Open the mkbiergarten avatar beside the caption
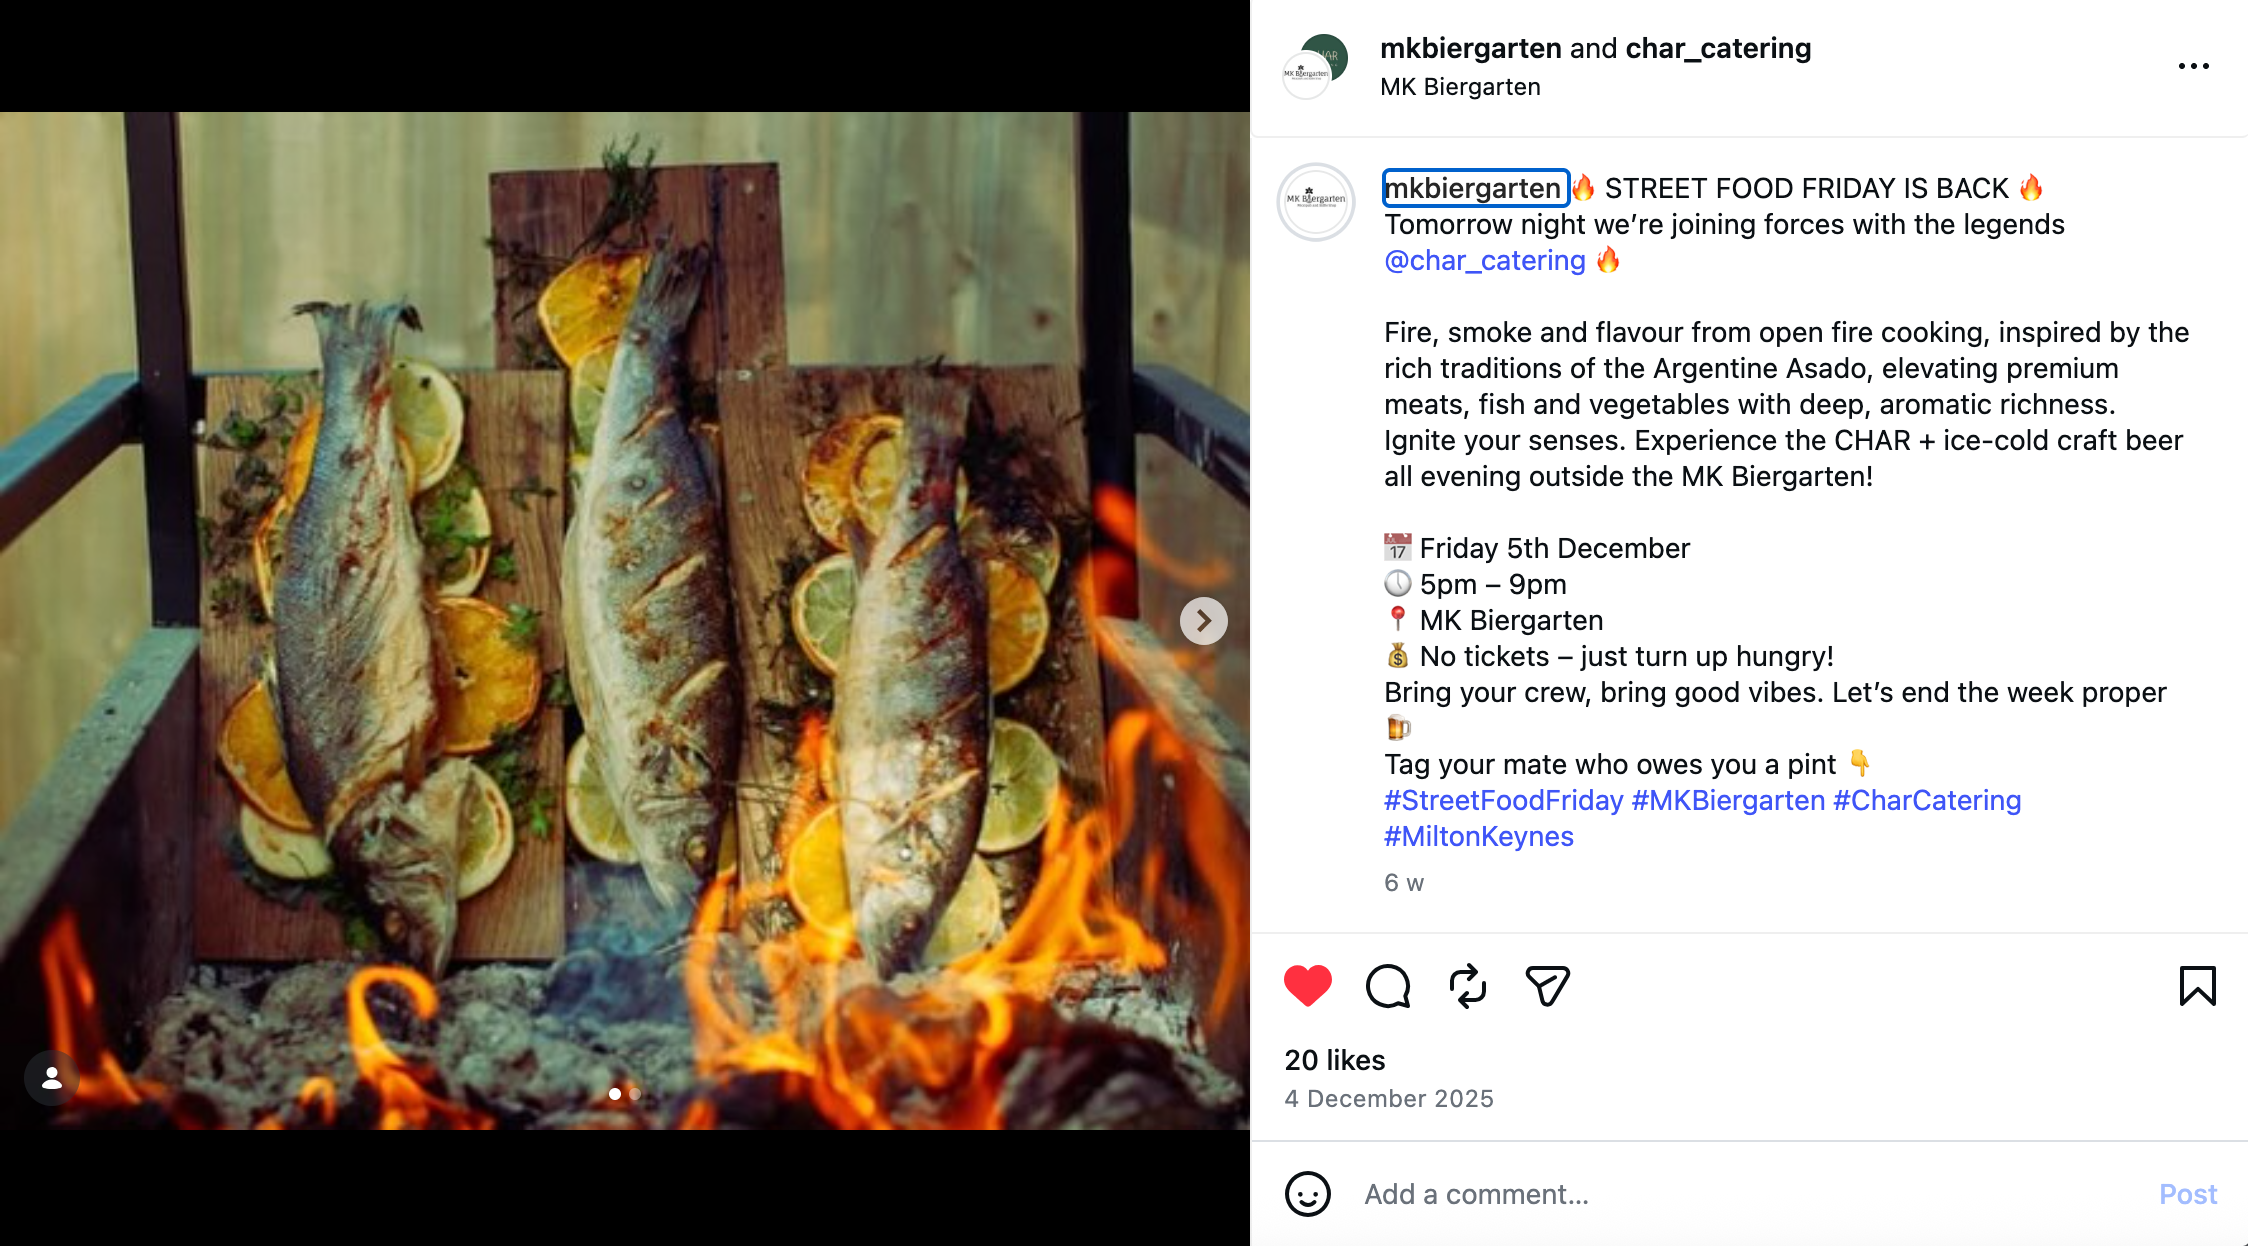The width and height of the screenshot is (2248, 1246). 1316,202
